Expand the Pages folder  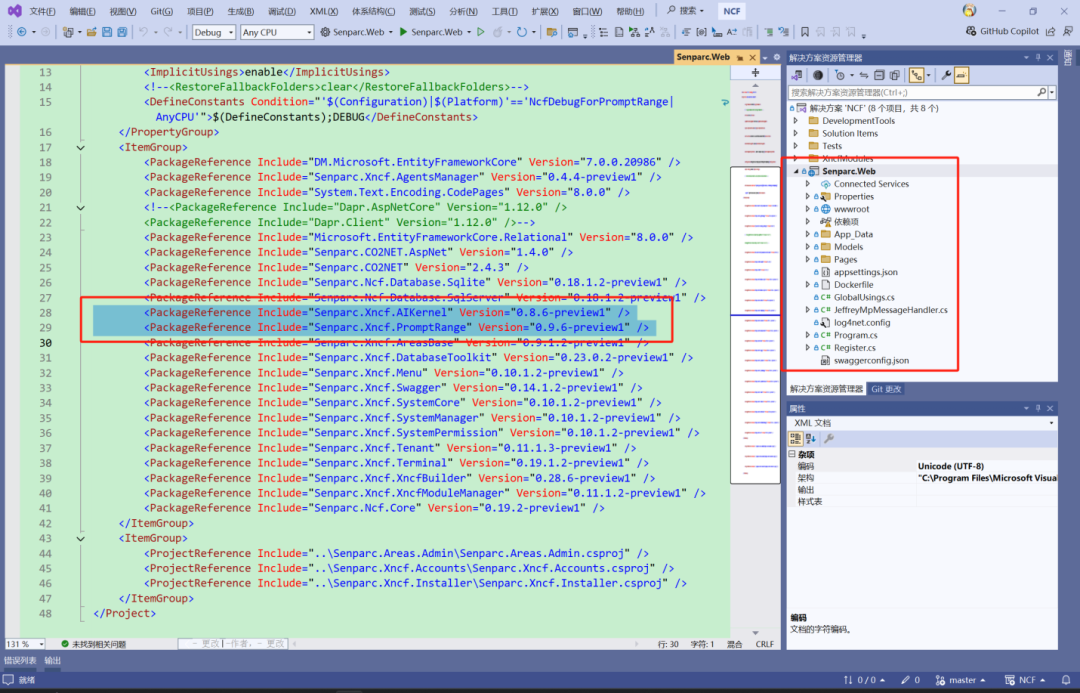(808, 259)
